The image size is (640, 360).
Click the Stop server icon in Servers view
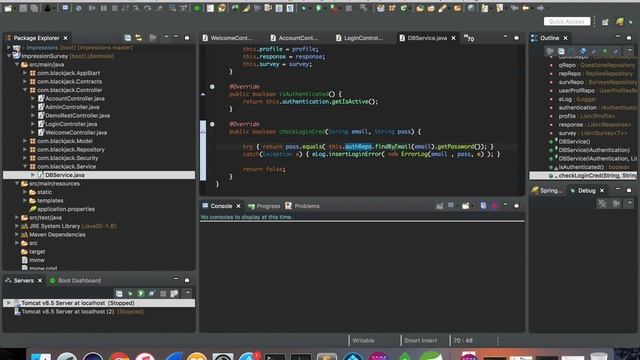pos(163,293)
